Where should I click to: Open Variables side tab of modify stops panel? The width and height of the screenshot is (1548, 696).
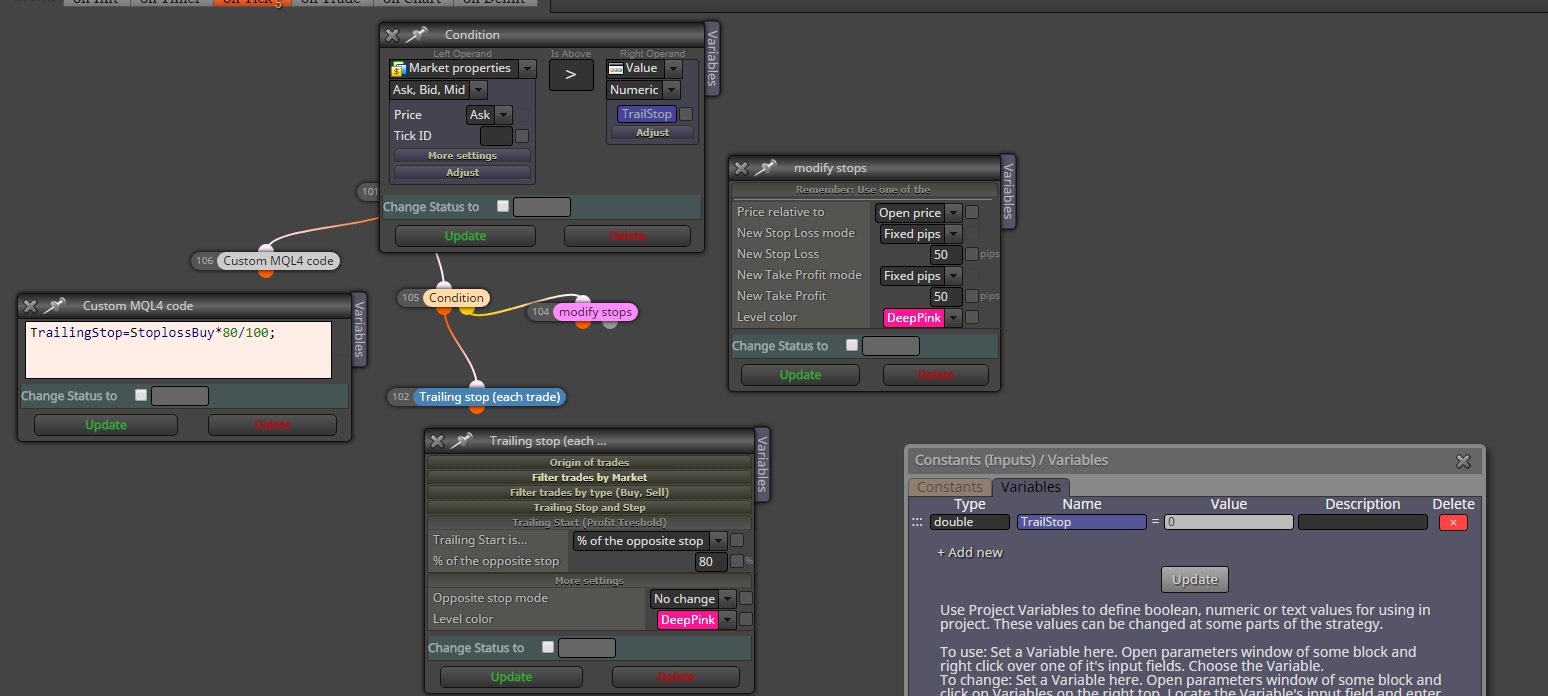coord(1008,192)
